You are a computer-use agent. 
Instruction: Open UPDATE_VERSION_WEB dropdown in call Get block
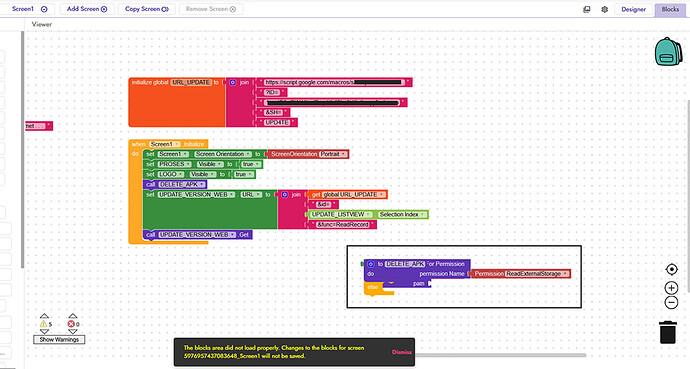click(x=197, y=235)
